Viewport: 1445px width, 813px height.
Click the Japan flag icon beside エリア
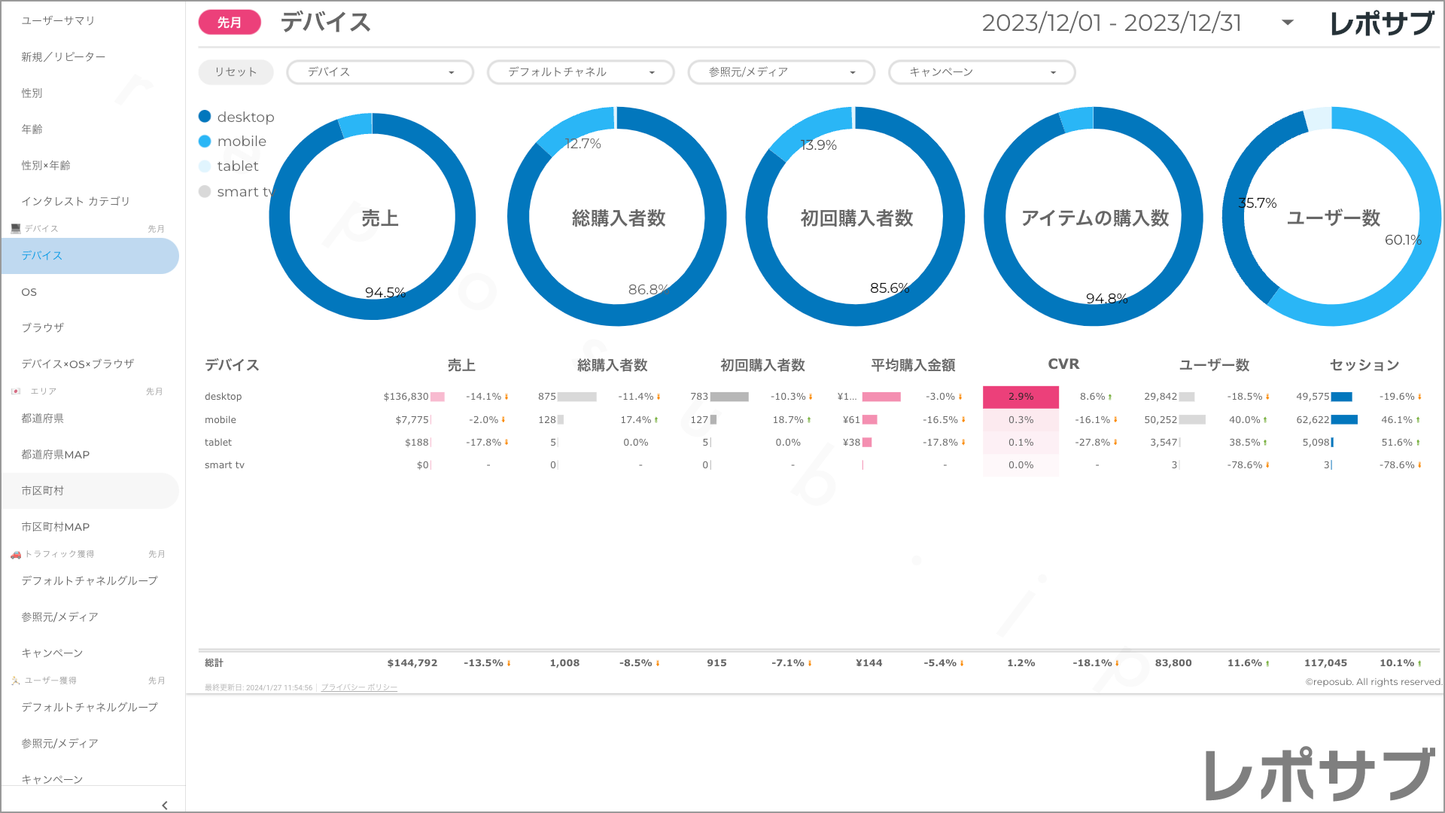[15, 391]
